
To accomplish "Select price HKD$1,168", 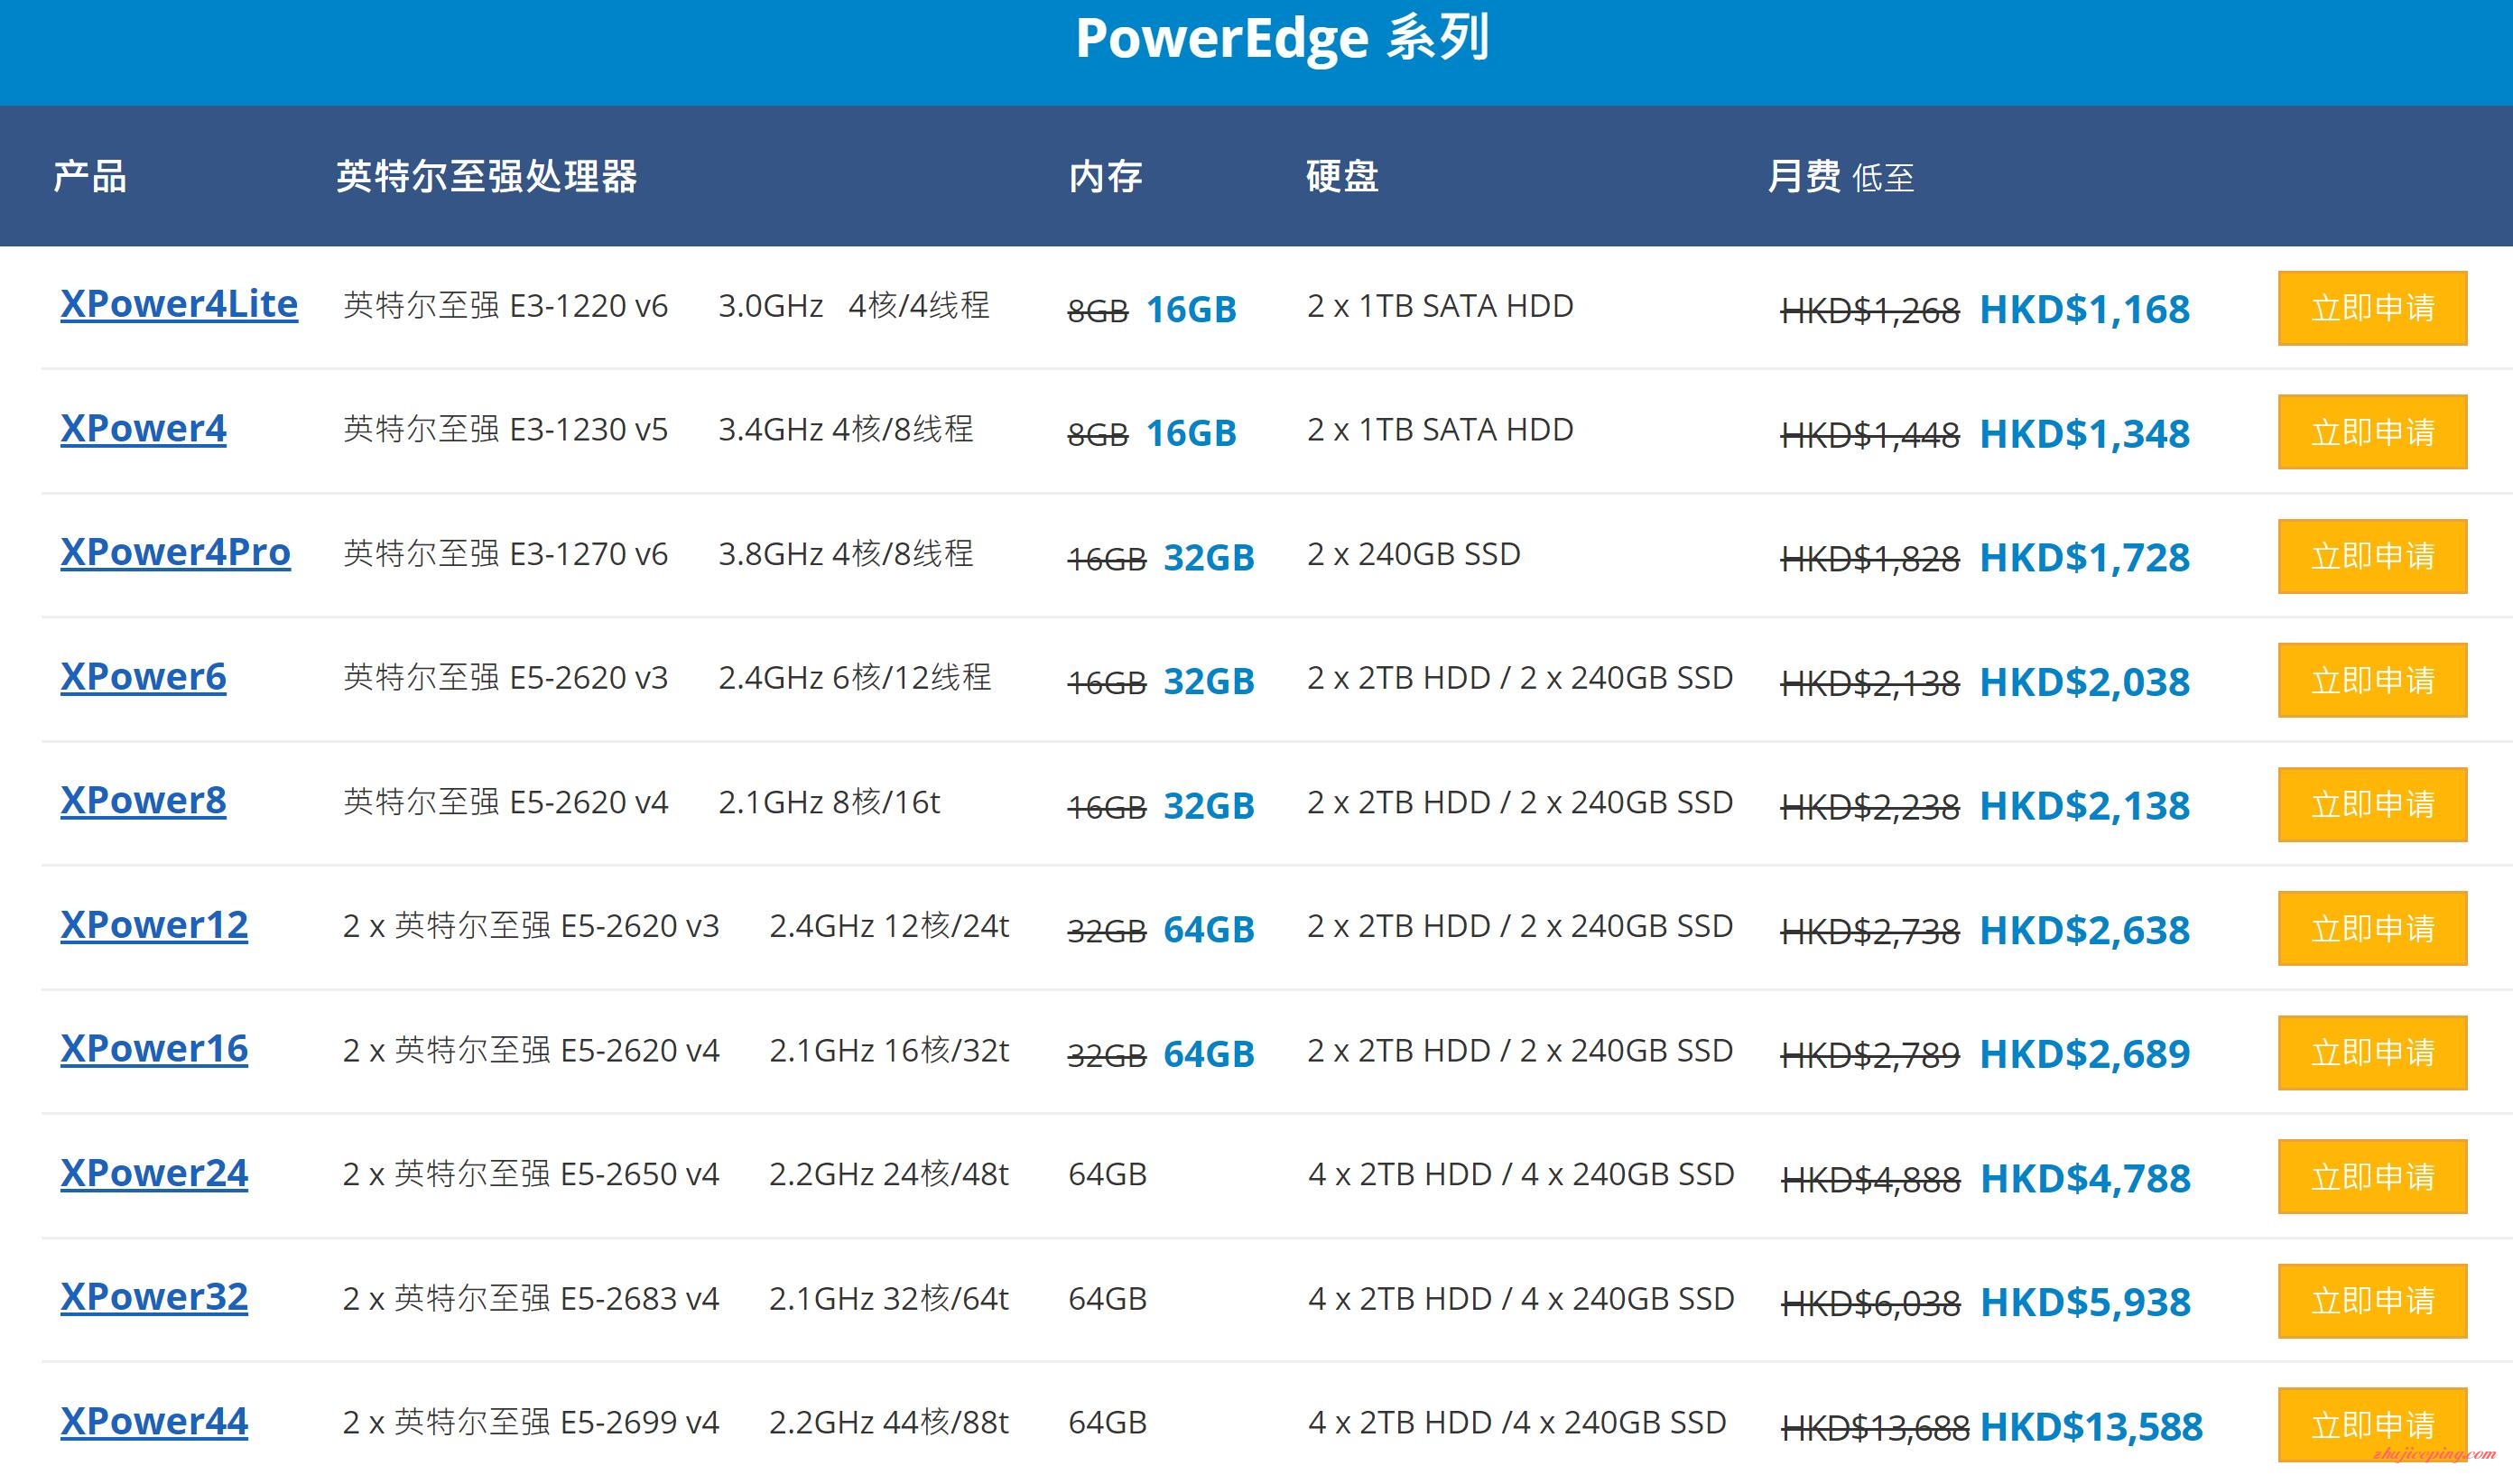I will click(x=2085, y=309).
